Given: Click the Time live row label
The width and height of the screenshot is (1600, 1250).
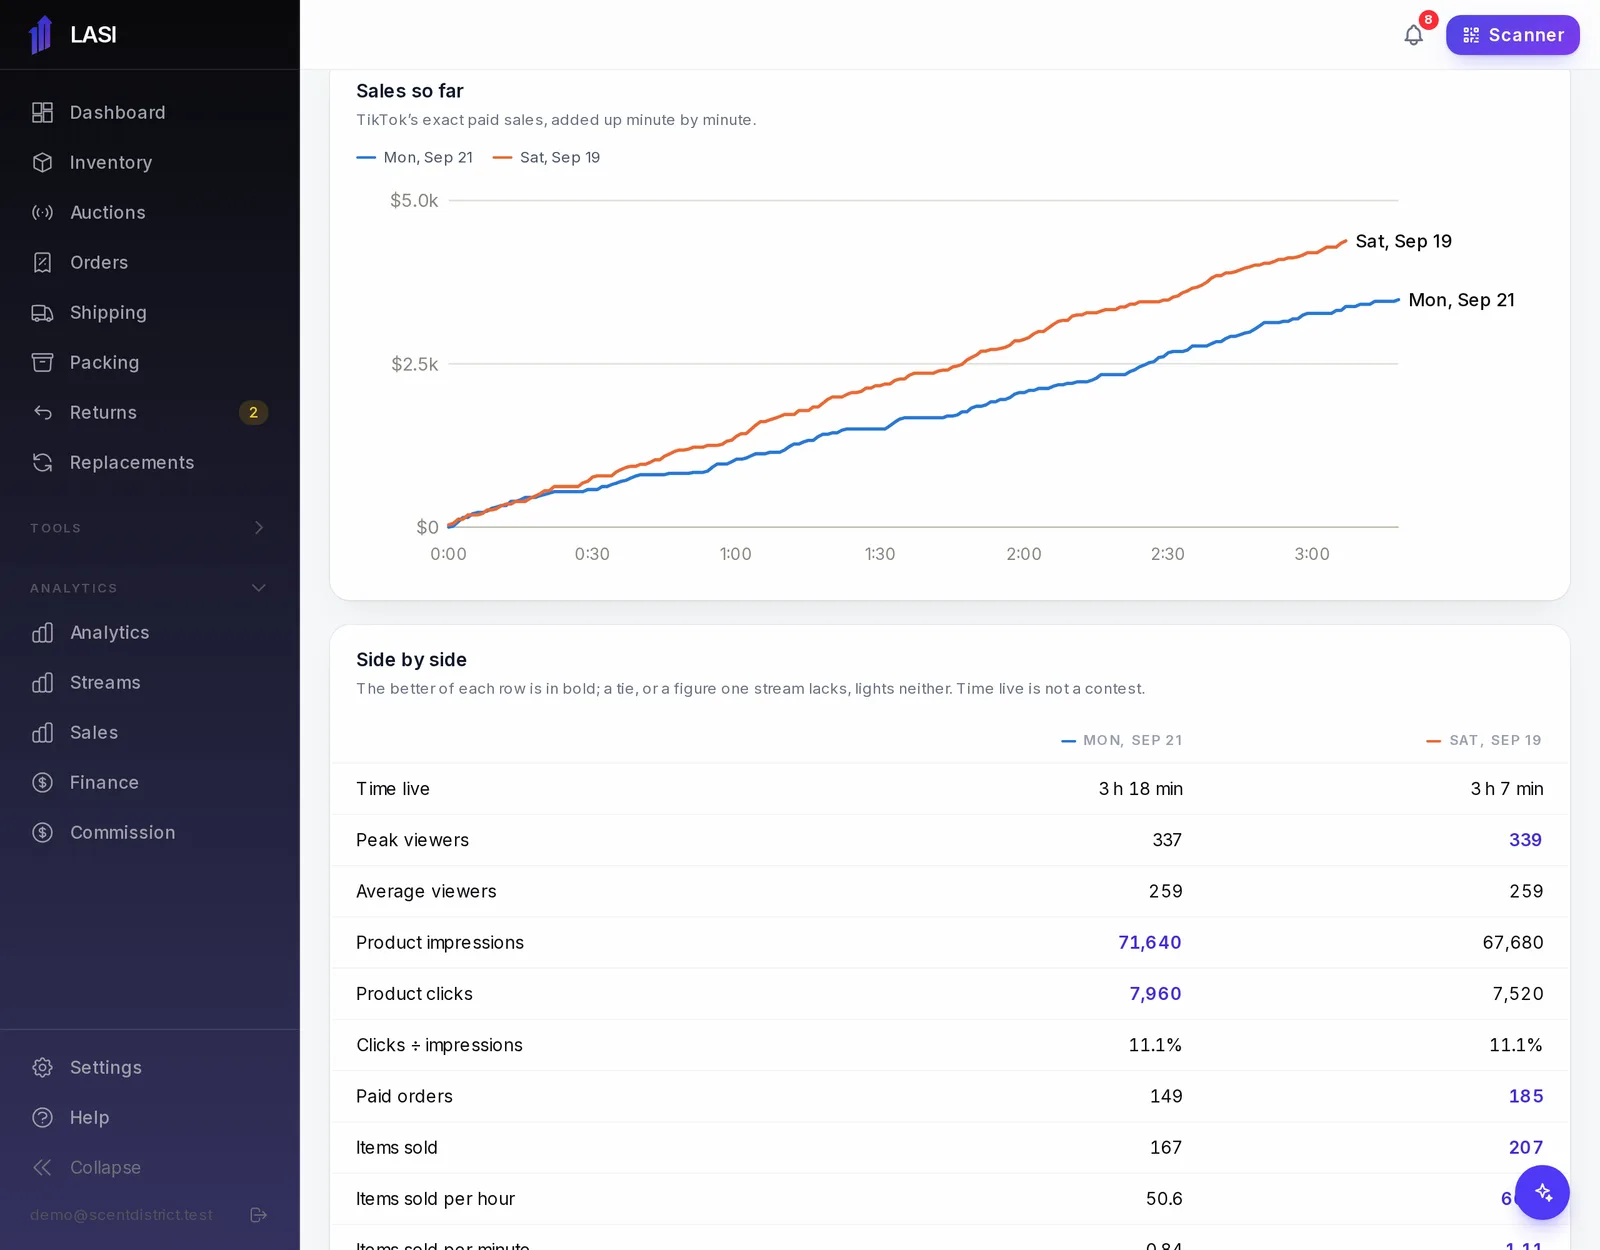Looking at the screenshot, I should (x=393, y=789).
